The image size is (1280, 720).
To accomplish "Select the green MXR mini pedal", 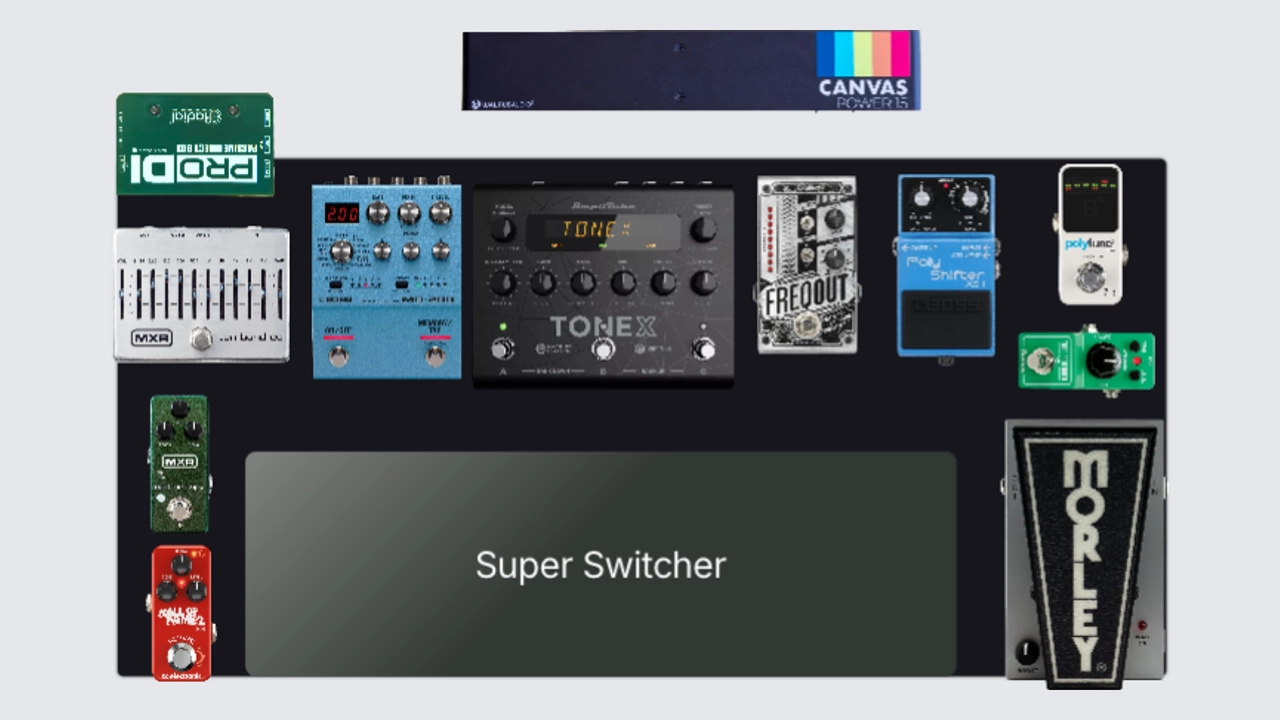I will [x=179, y=463].
